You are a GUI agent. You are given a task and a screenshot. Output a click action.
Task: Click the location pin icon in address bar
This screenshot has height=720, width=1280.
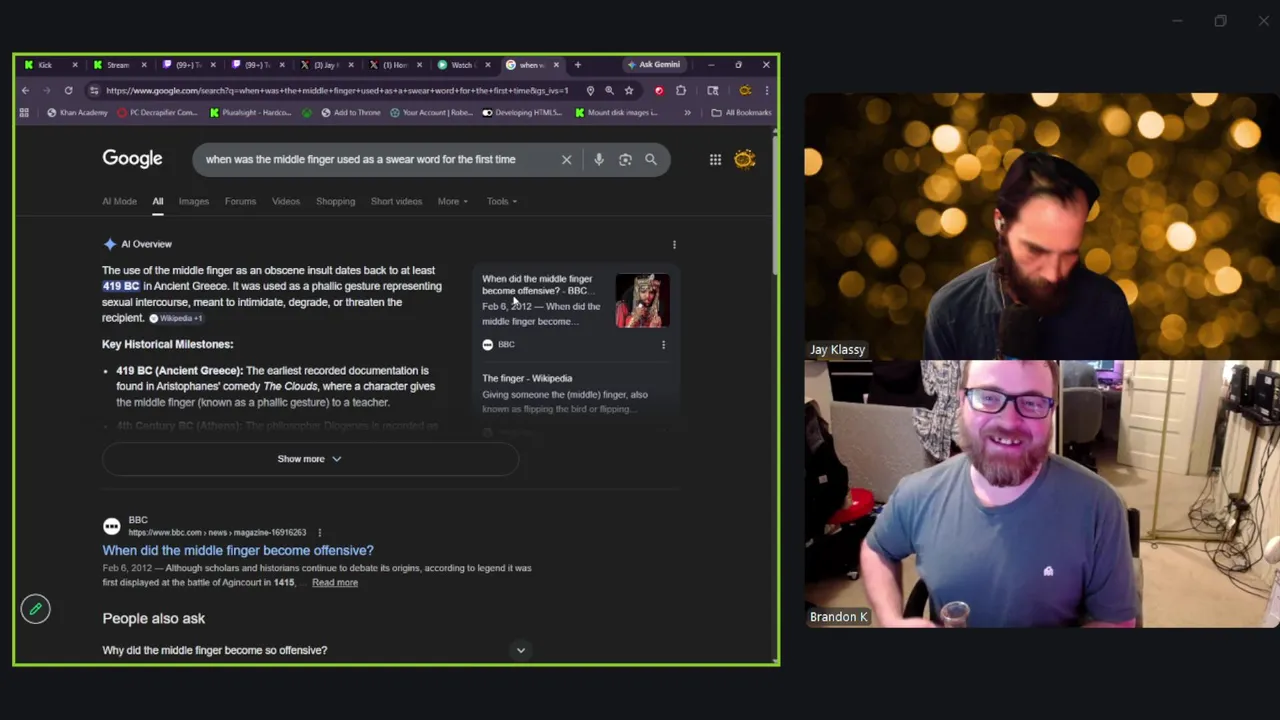[590, 91]
